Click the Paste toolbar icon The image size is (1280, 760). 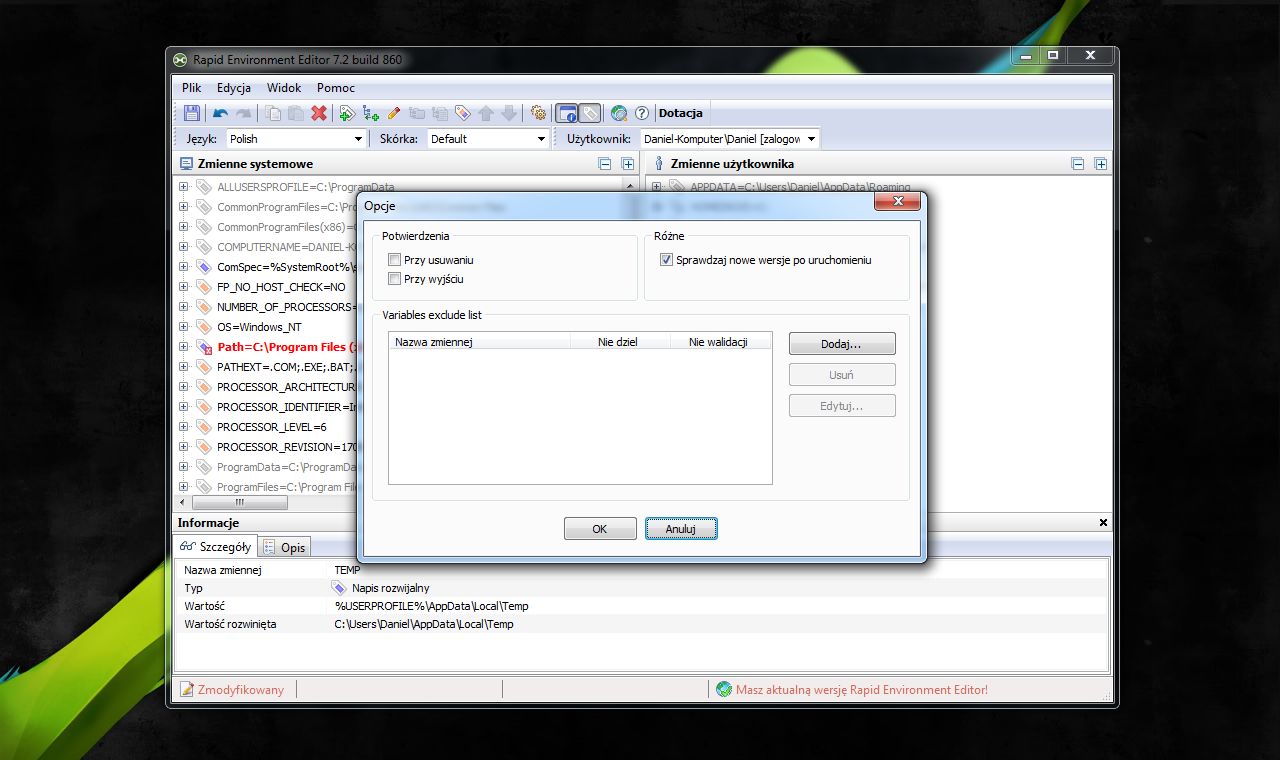click(296, 113)
